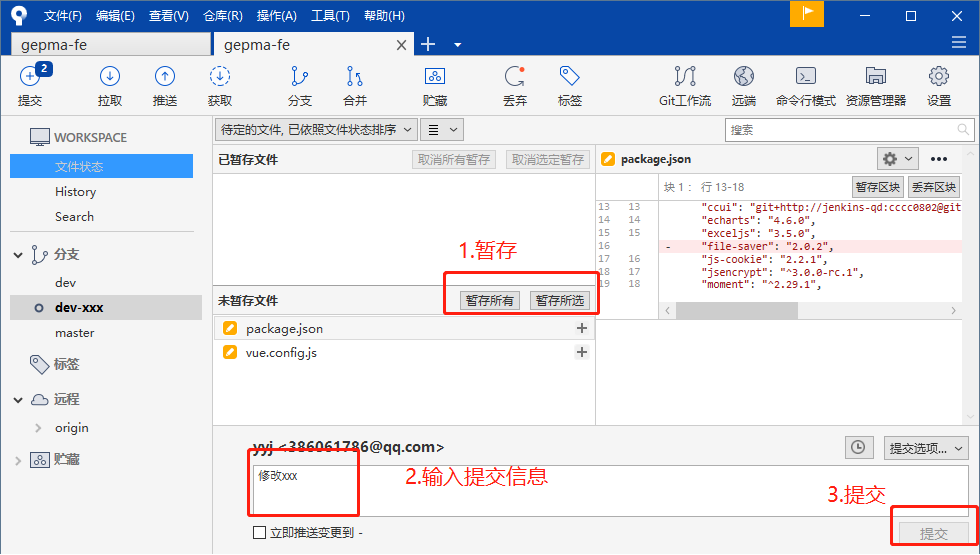Stage vue.config.js with its plus icon
980x555 pixels.
582,352
